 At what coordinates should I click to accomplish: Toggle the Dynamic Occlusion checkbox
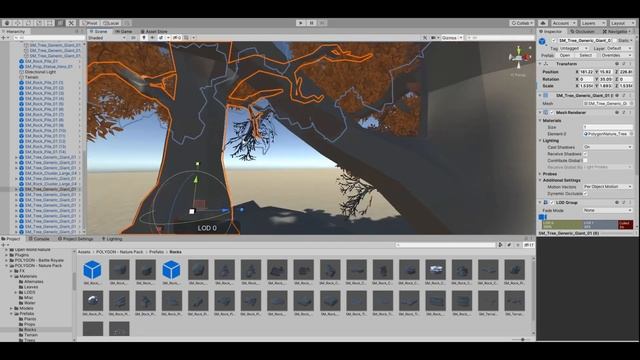coord(585,193)
